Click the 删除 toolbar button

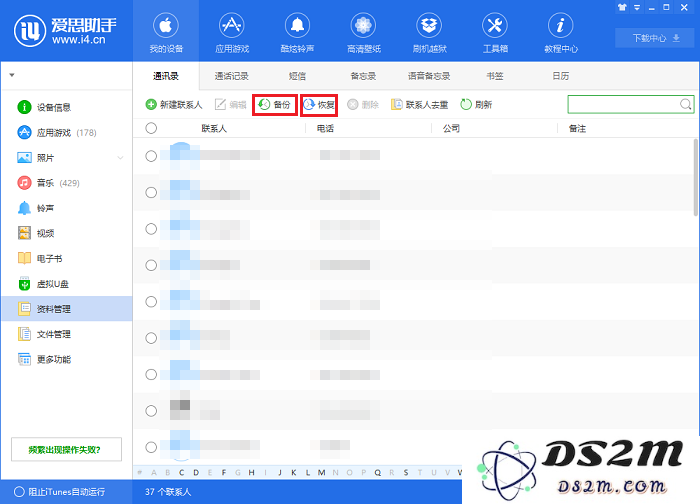363,104
